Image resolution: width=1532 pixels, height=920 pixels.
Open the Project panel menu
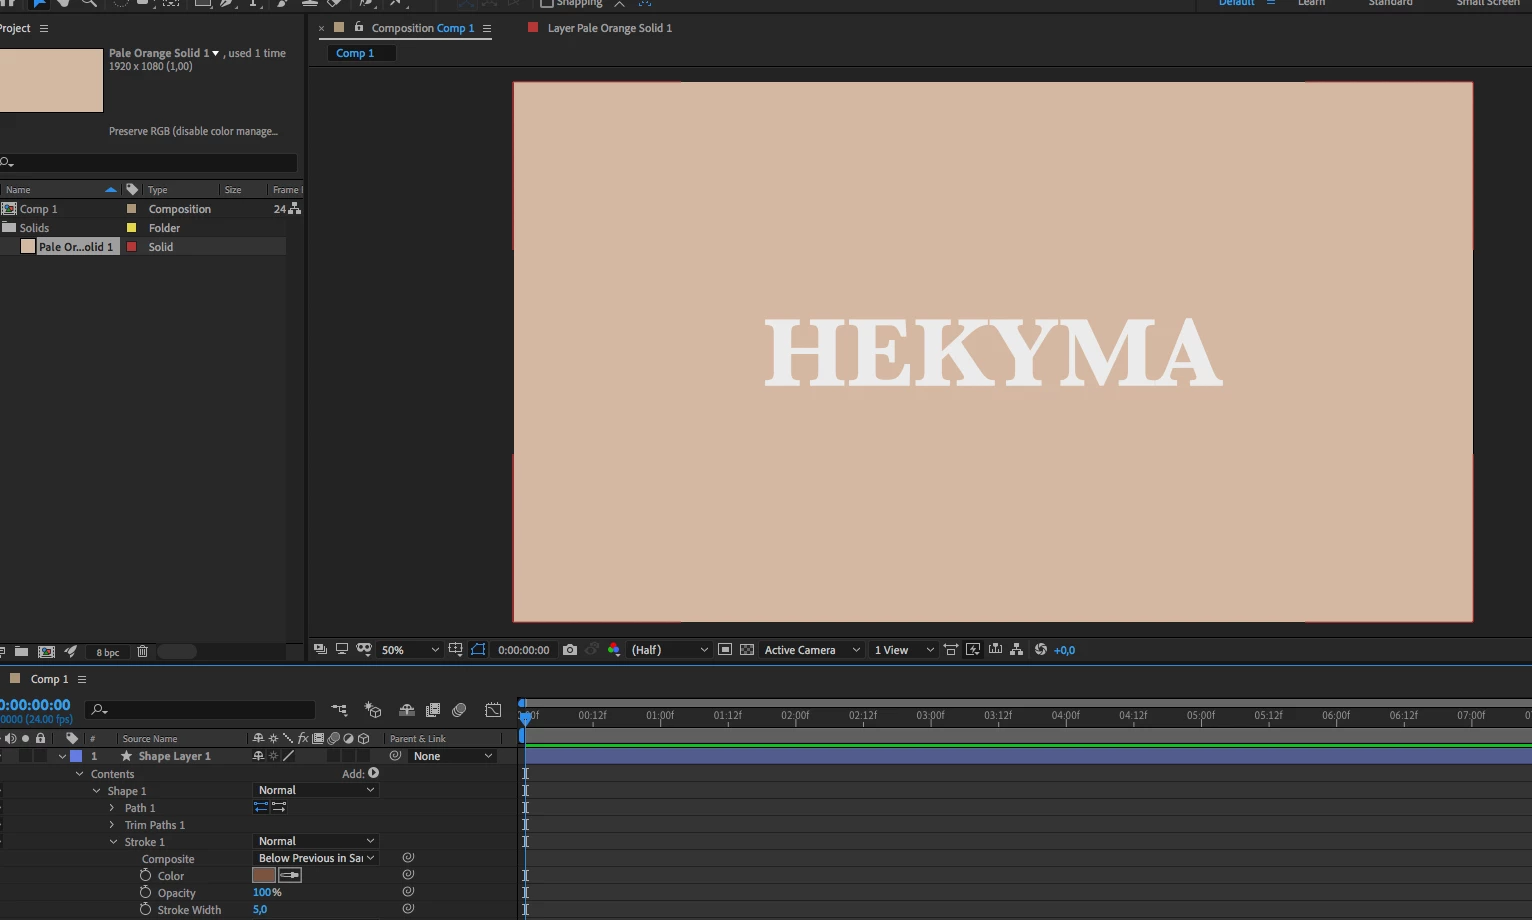coord(44,28)
